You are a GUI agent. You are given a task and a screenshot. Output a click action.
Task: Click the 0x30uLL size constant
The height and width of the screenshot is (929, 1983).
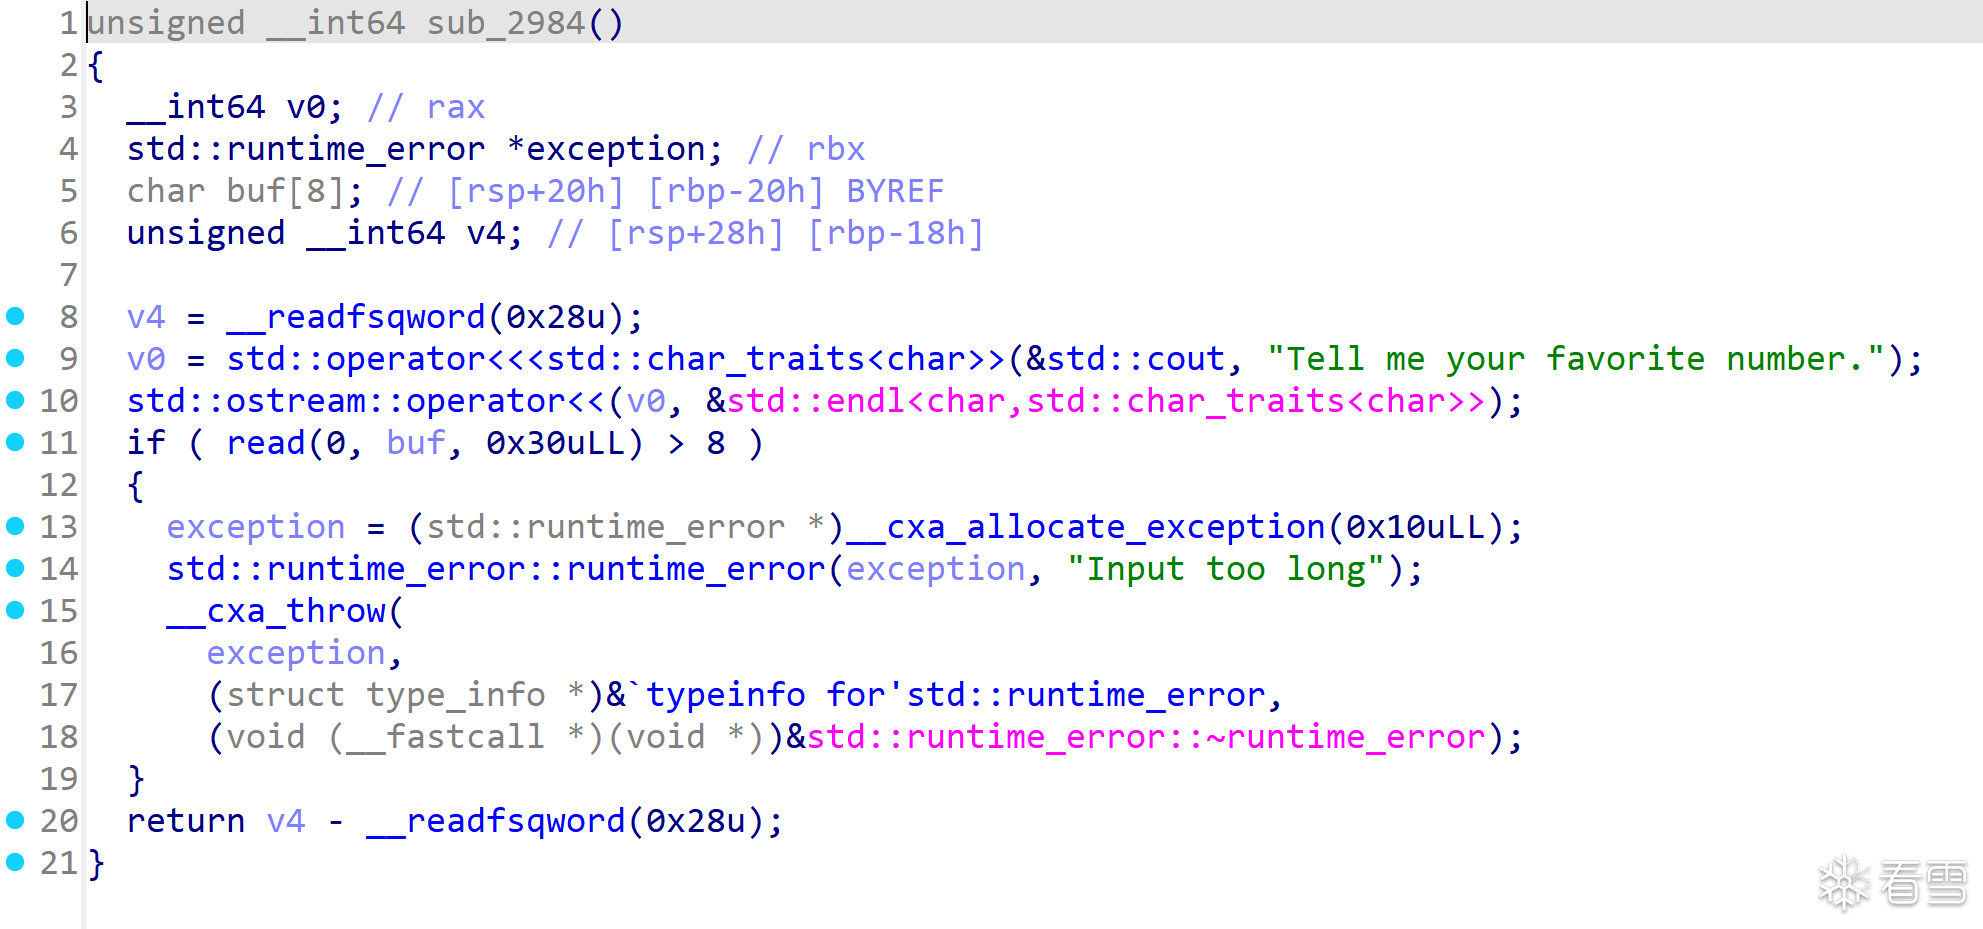click(555, 443)
